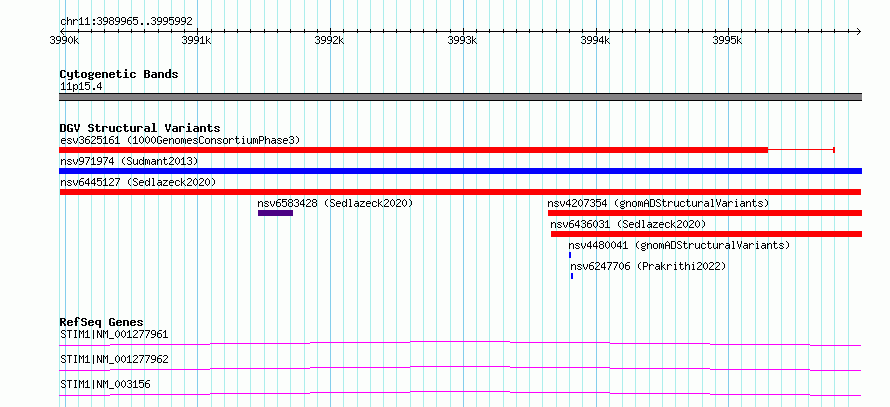This screenshot has height=407, width=890.
Task: Click the nsv6445127 (Sedlazeck2020) label
Action: [x=138, y=182]
